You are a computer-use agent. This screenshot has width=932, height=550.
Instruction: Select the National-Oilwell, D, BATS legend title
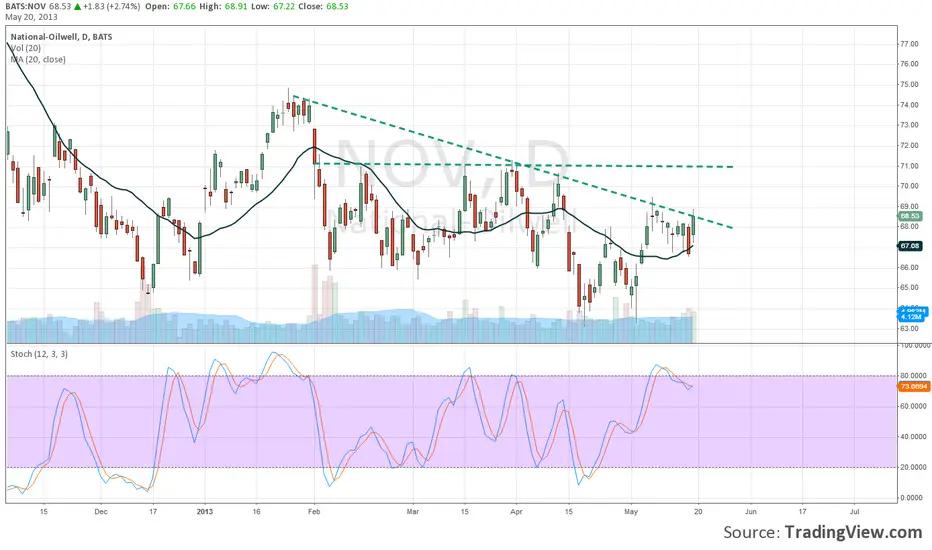tap(61, 37)
